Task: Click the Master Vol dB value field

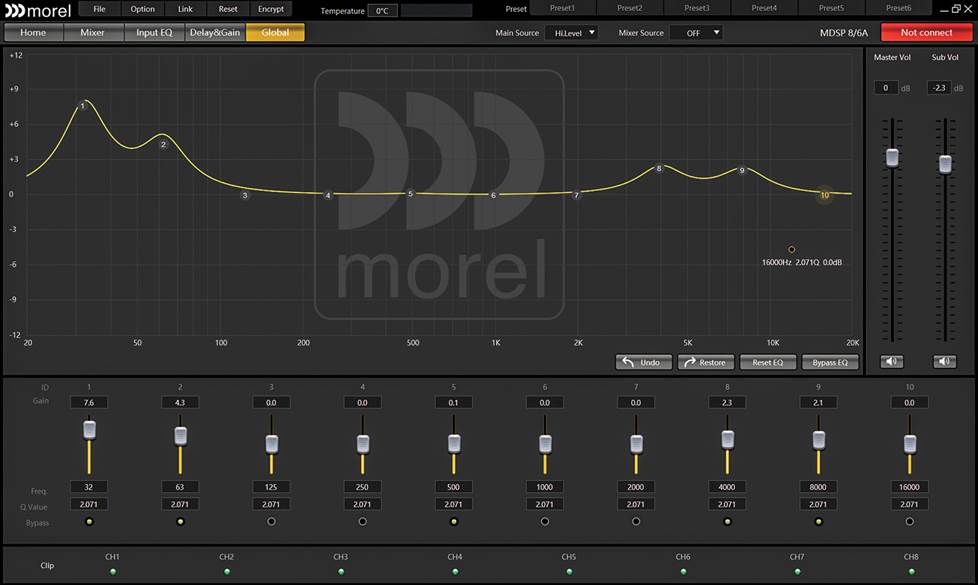Action: (x=886, y=88)
